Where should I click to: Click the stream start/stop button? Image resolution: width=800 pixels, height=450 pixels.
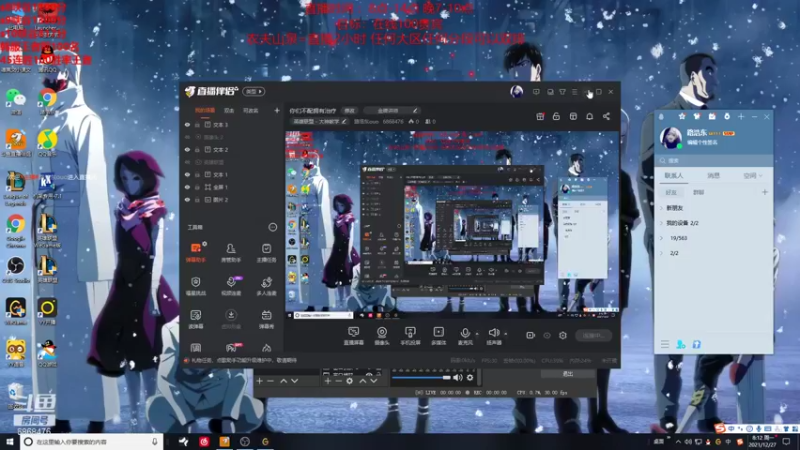coord(593,335)
